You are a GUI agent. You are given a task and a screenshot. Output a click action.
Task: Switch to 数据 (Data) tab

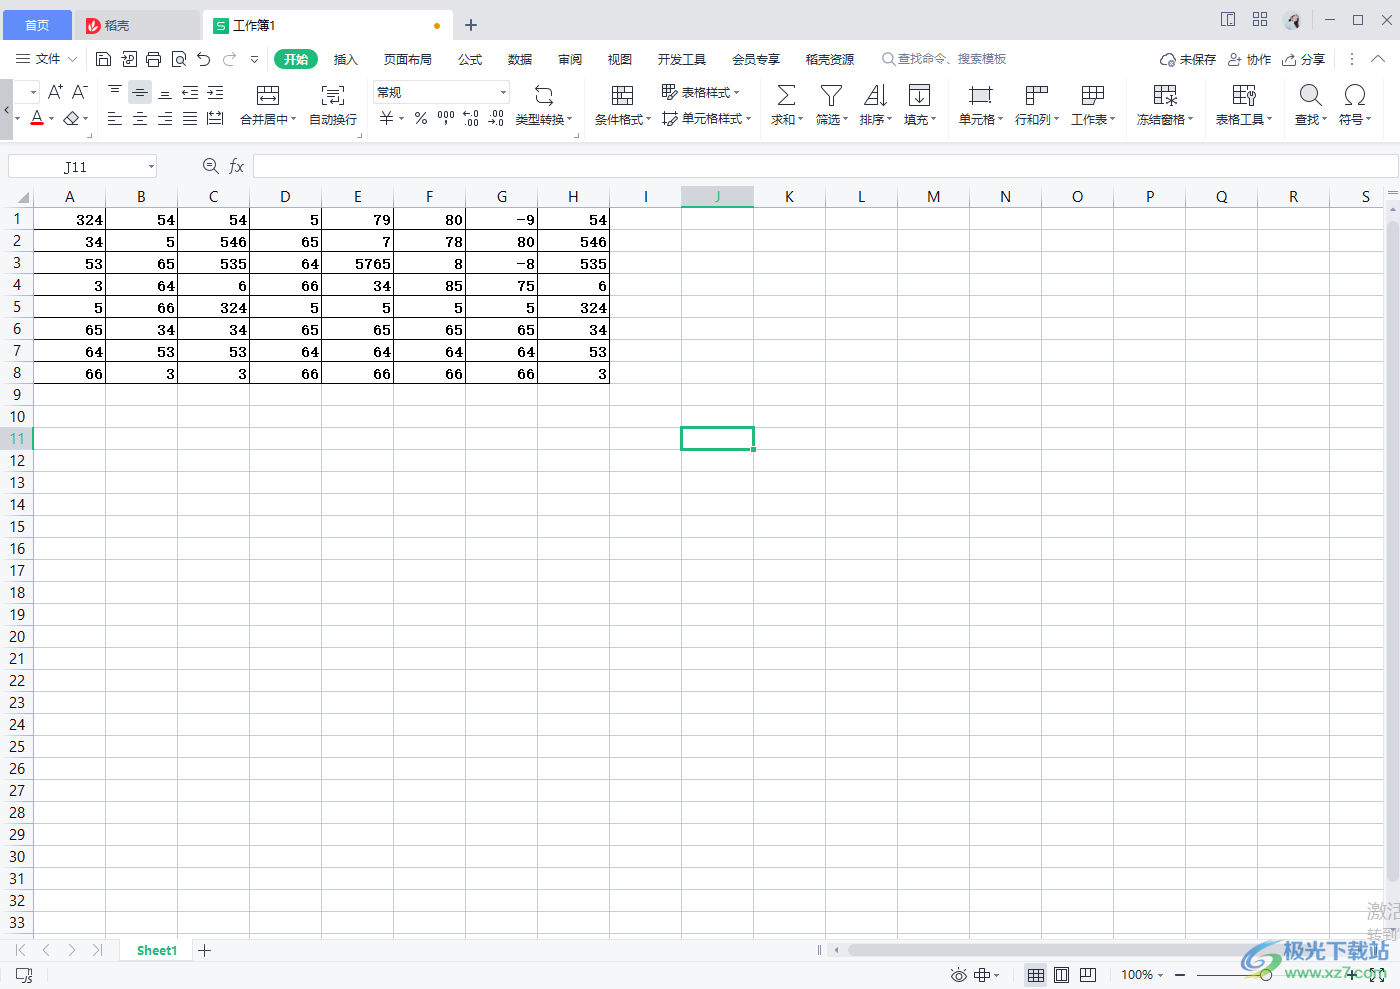tap(520, 59)
